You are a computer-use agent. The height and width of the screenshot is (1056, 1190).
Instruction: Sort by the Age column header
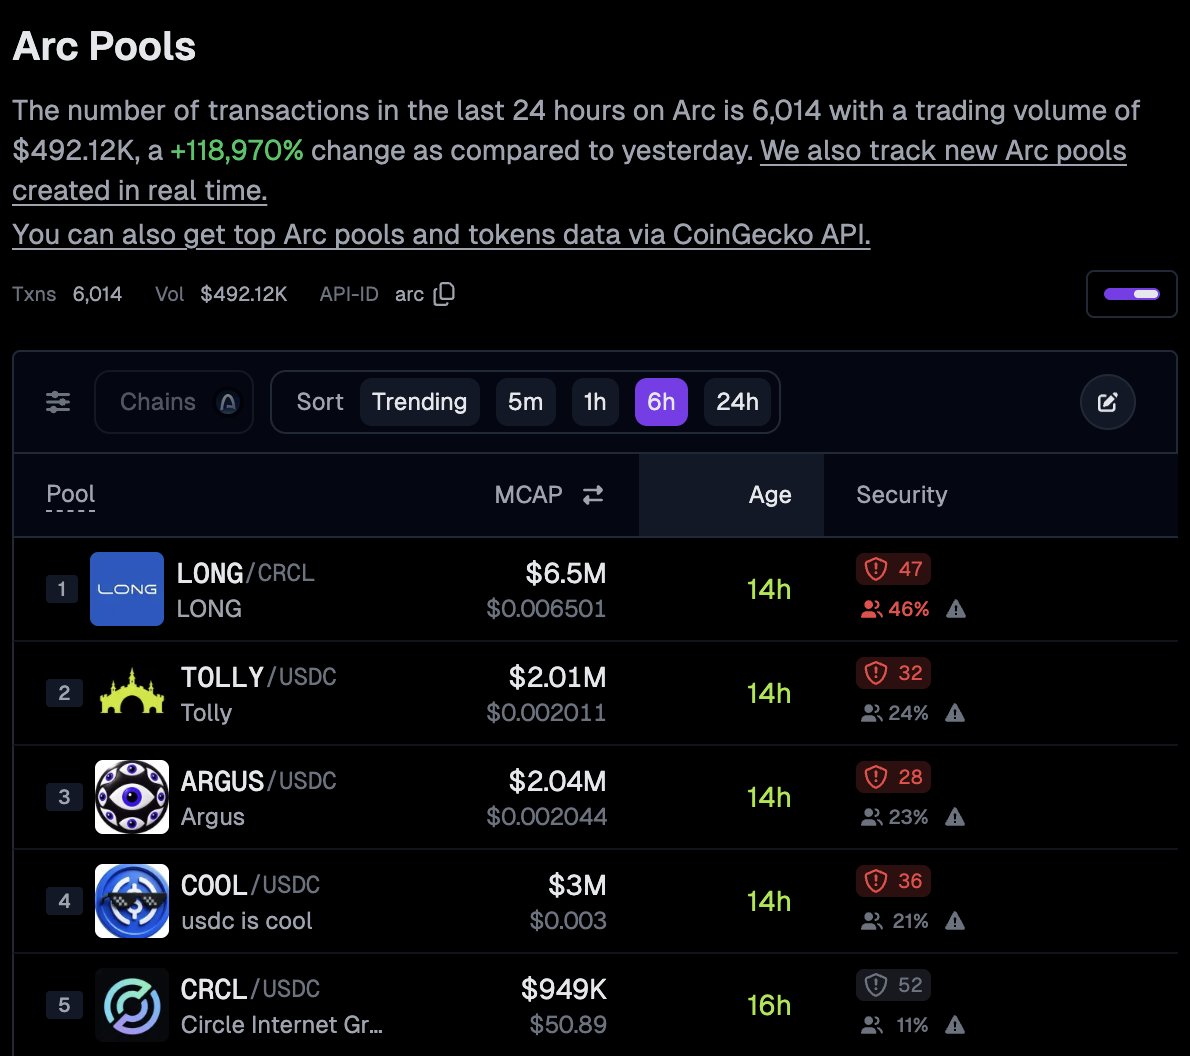coord(770,495)
